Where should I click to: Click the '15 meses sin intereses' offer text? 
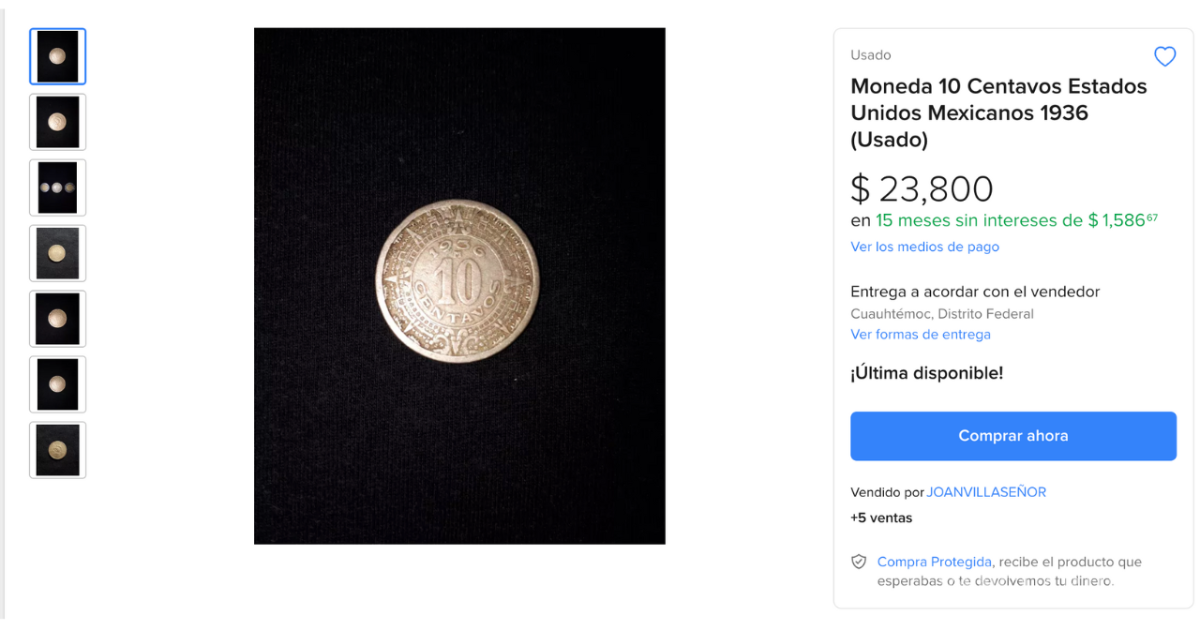click(978, 221)
